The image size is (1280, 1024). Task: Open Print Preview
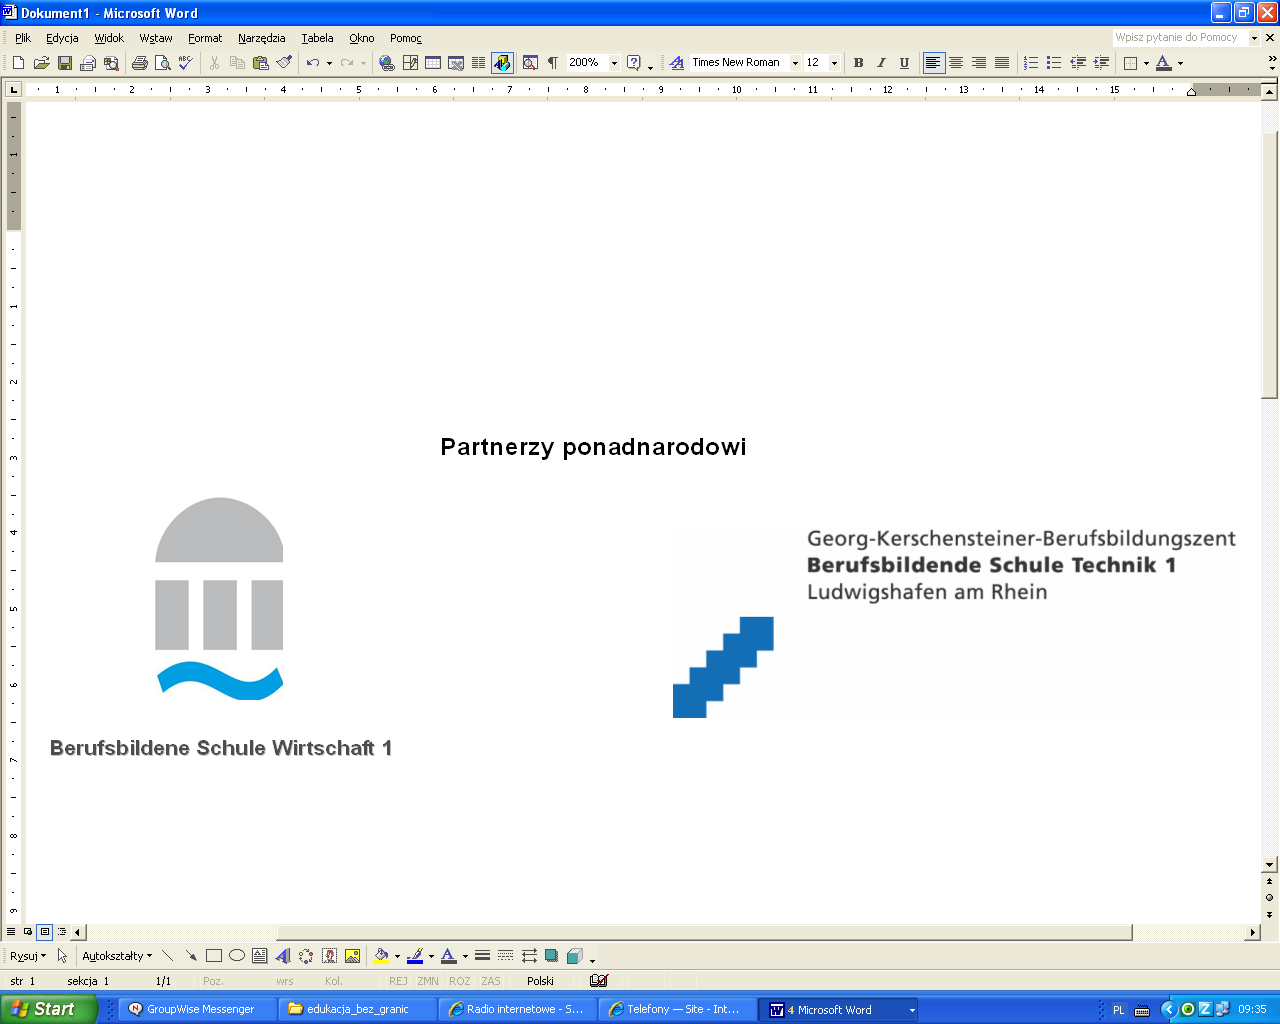pyautogui.click(x=162, y=63)
